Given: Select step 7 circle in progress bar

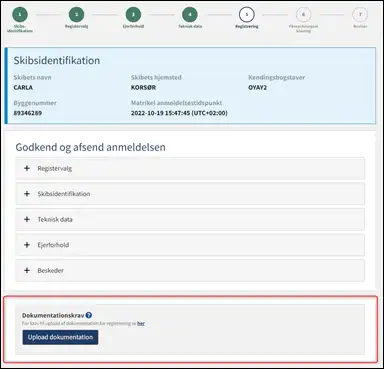Looking at the screenshot, I should tap(360, 14).
